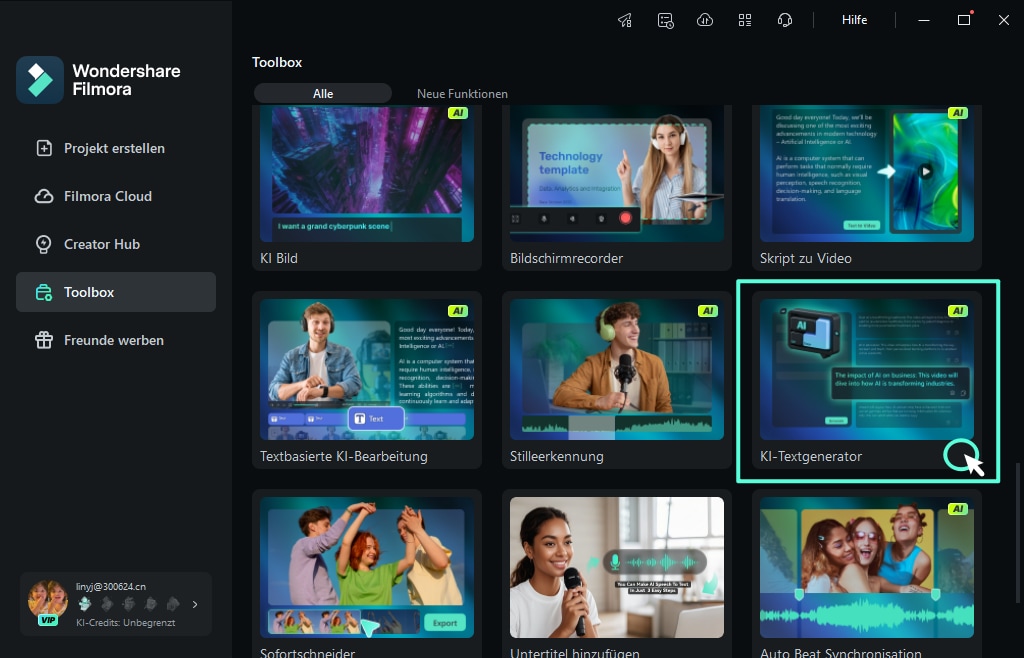The image size is (1024, 658).
Task: Click the user avatar with VIP badge
Action: click(47, 600)
